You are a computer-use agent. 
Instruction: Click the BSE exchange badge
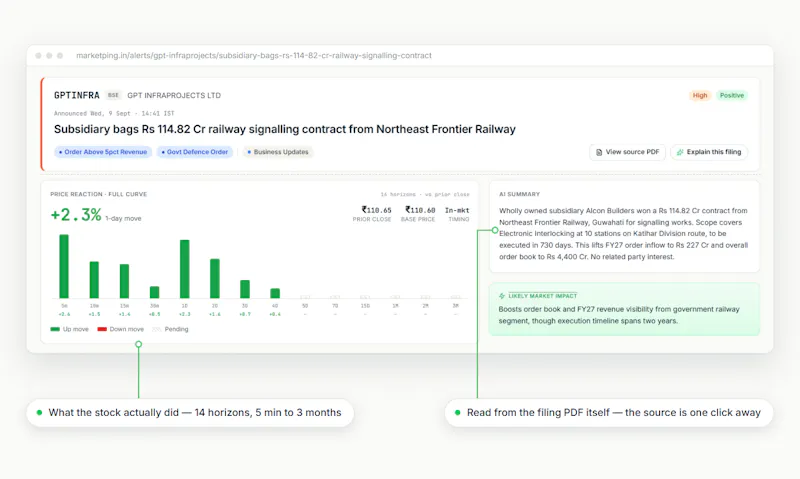tap(113, 95)
